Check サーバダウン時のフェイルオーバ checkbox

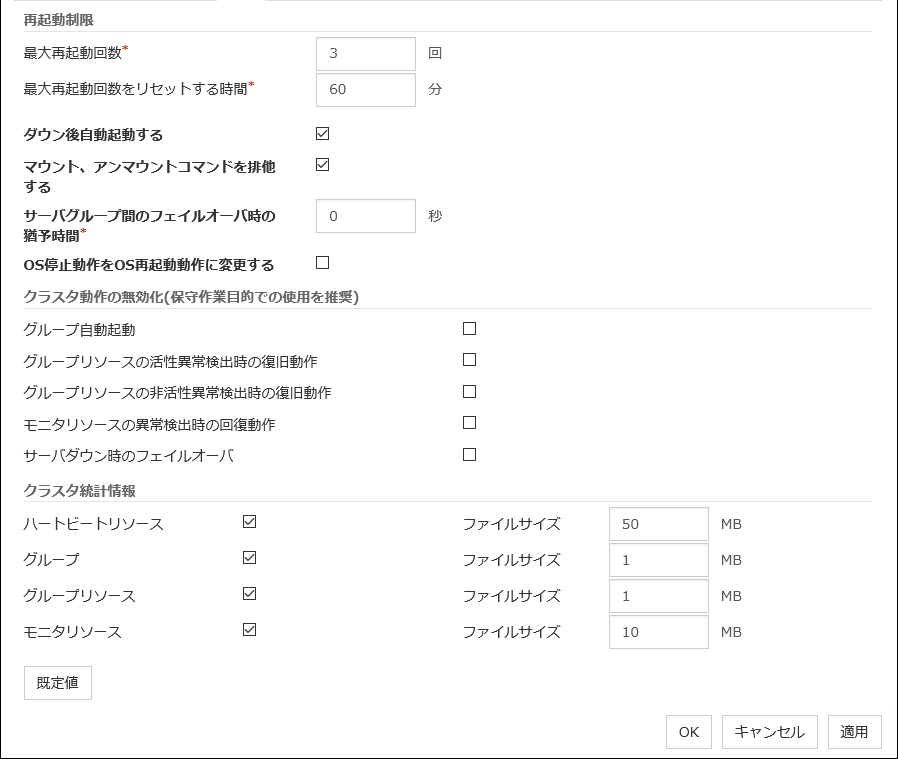point(469,455)
